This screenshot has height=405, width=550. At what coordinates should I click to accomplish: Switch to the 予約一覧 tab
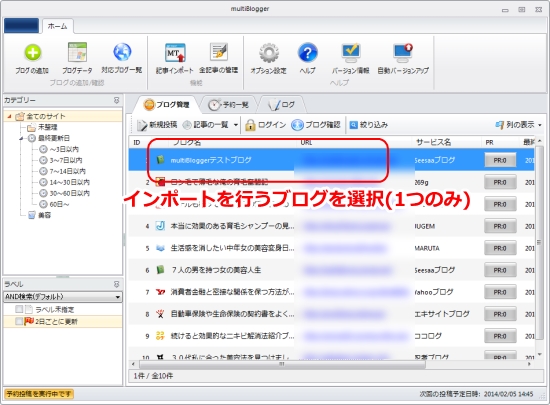tap(228, 104)
